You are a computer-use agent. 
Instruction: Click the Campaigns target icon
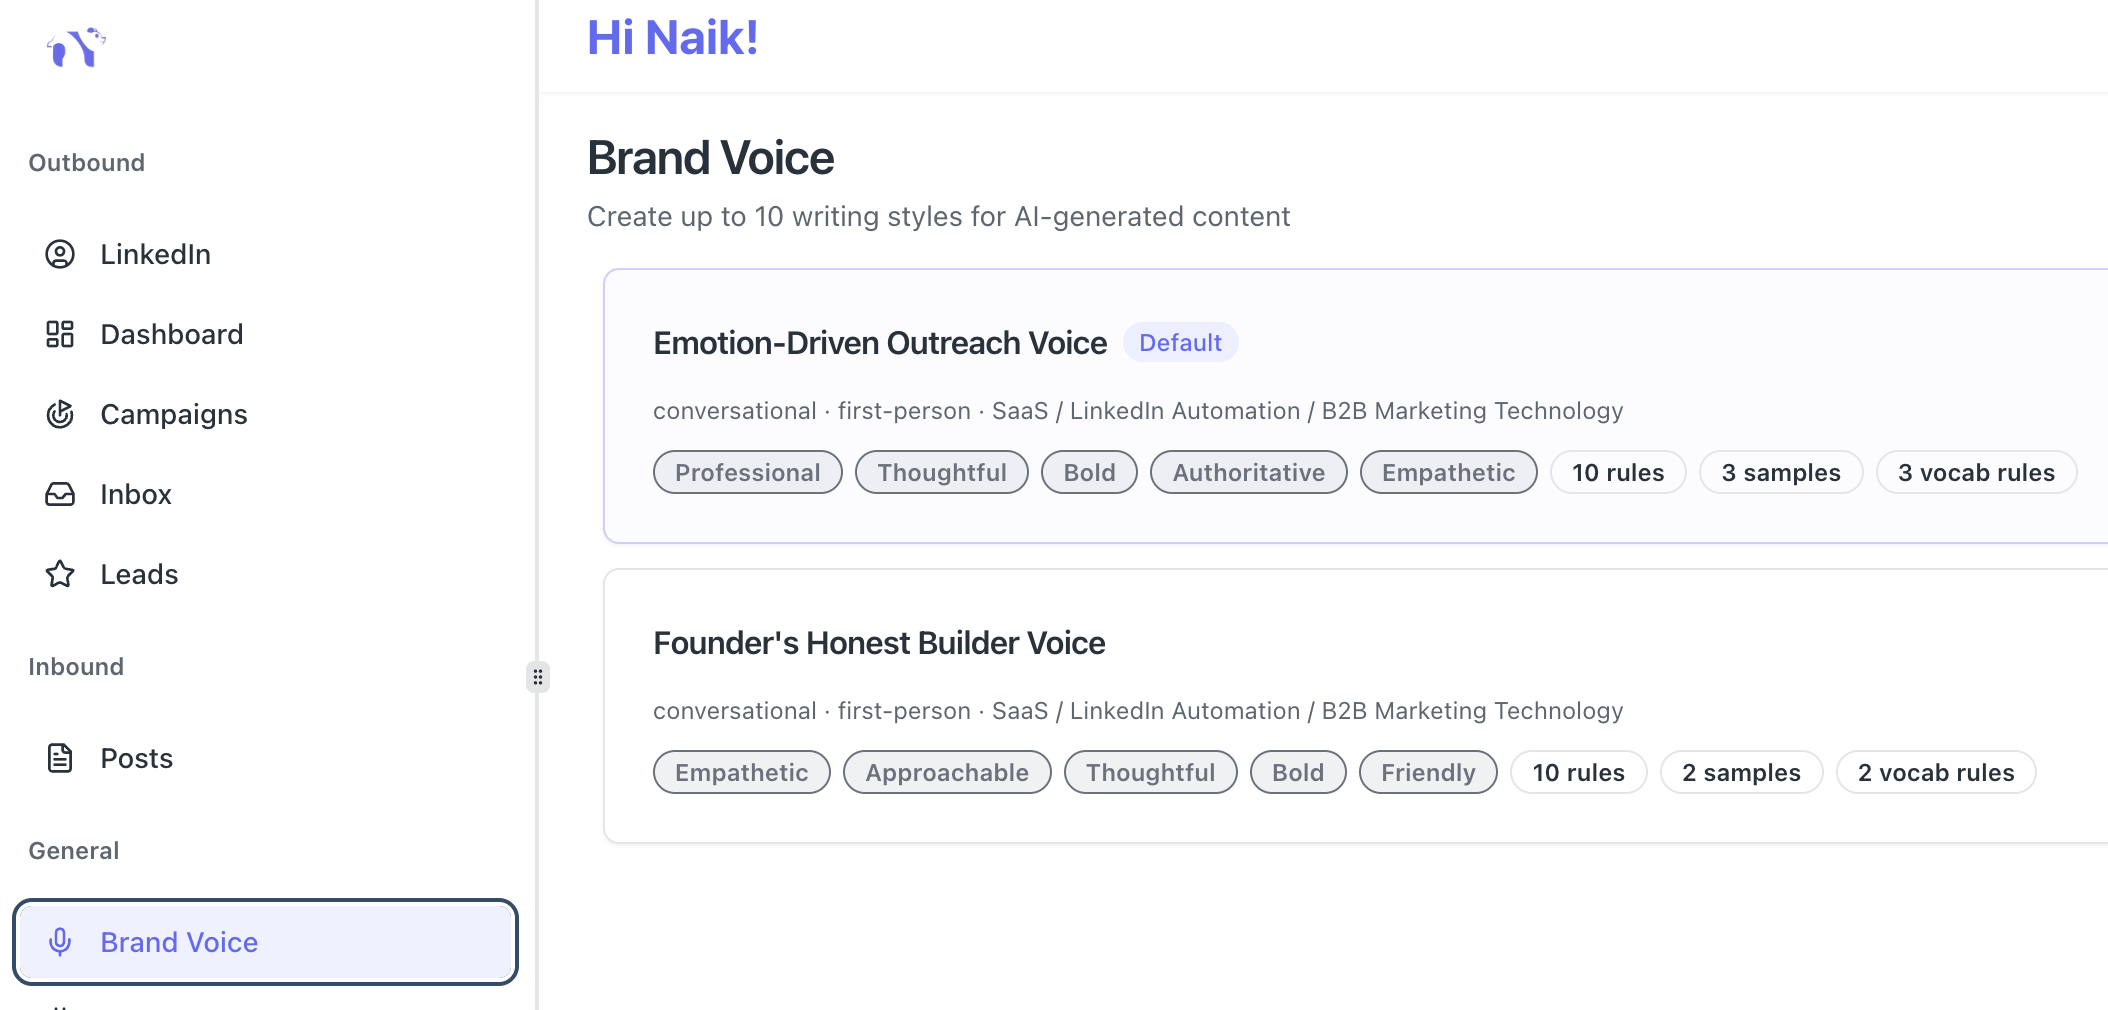click(x=60, y=414)
